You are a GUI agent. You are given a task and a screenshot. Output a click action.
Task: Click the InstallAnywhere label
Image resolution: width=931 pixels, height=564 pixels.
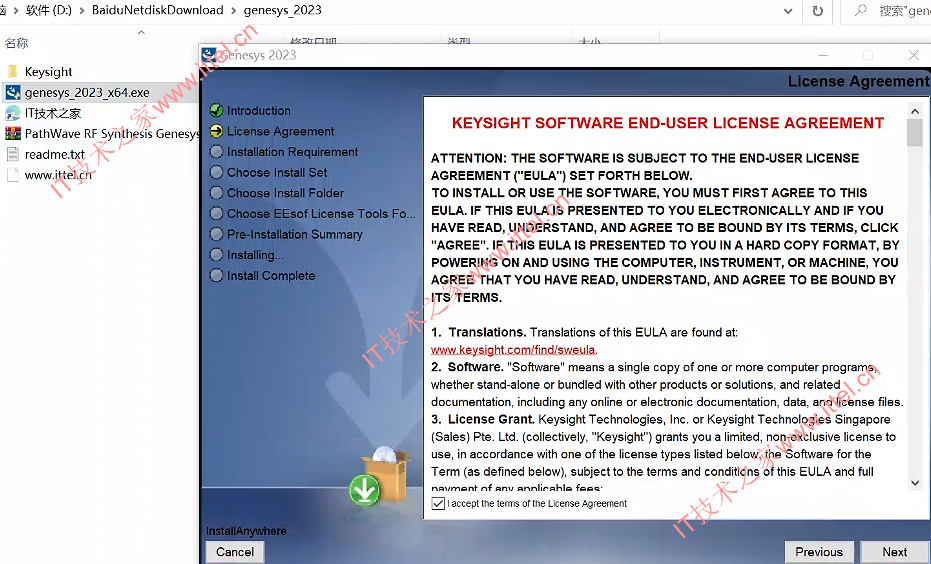246,531
